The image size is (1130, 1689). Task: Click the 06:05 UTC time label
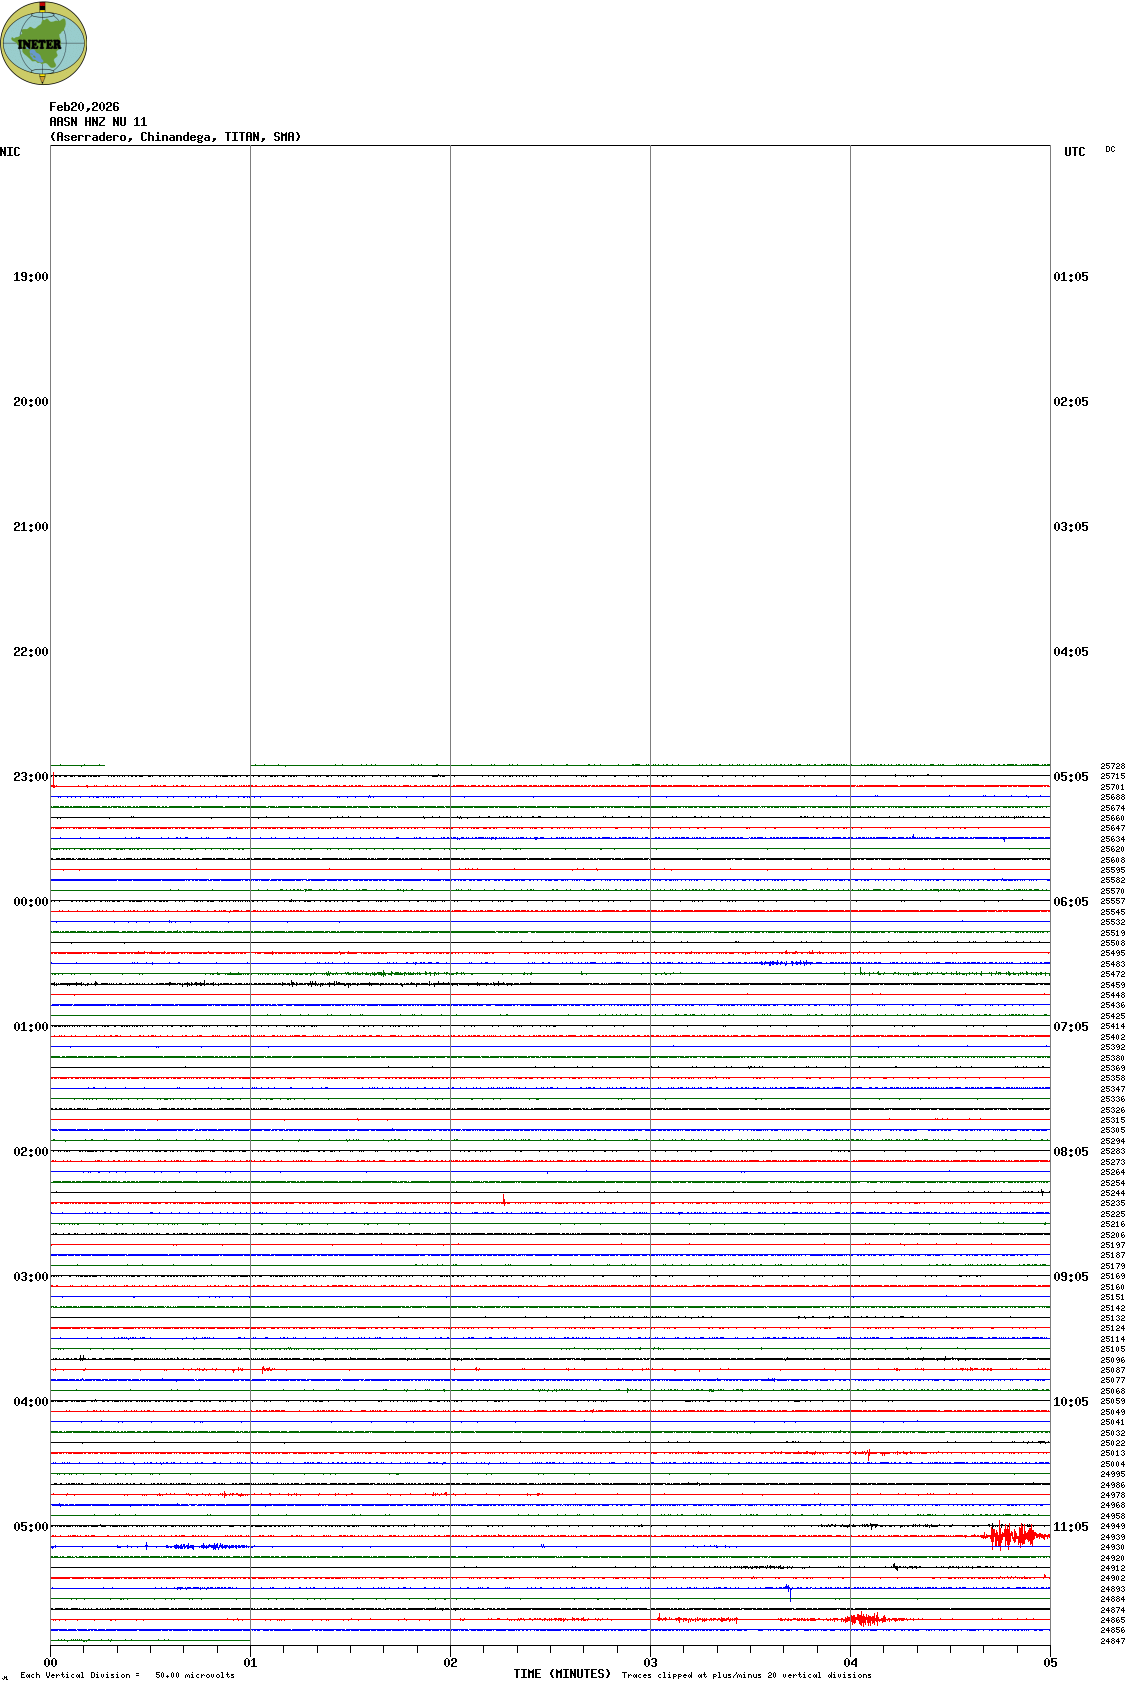point(1070,902)
